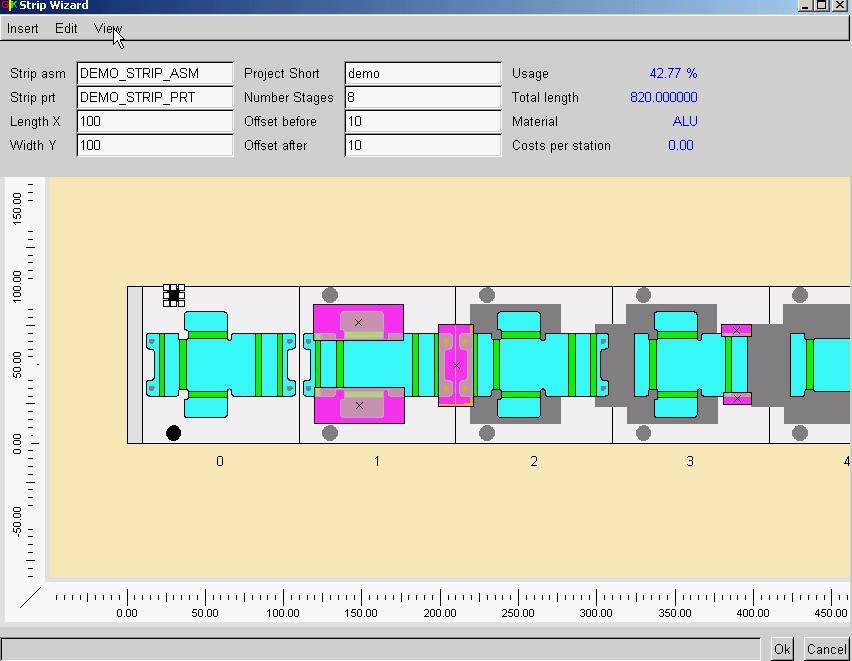This screenshot has height=661, width=852.
Task: Click bottom gray pilot hole in station 3
Action: click(643, 433)
